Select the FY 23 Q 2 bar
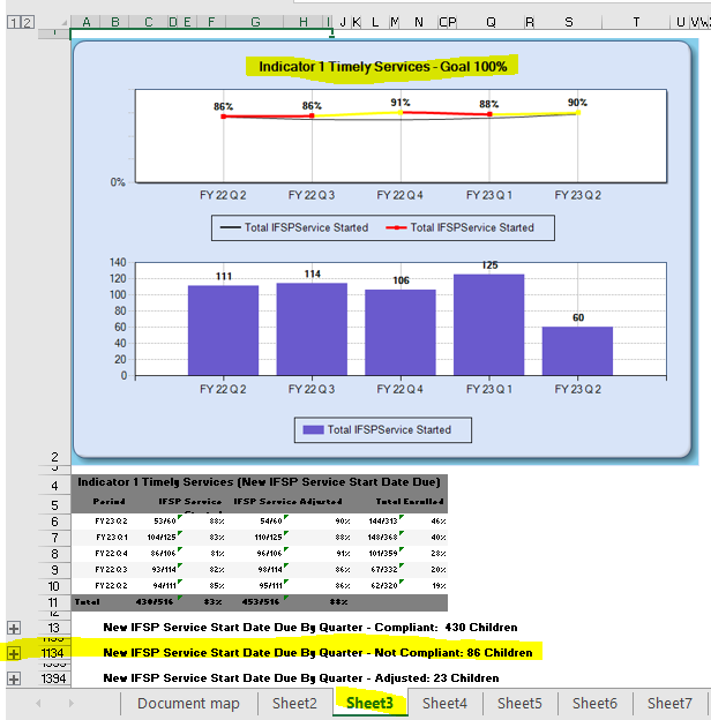Viewport: 712px width, 720px height. click(x=577, y=350)
